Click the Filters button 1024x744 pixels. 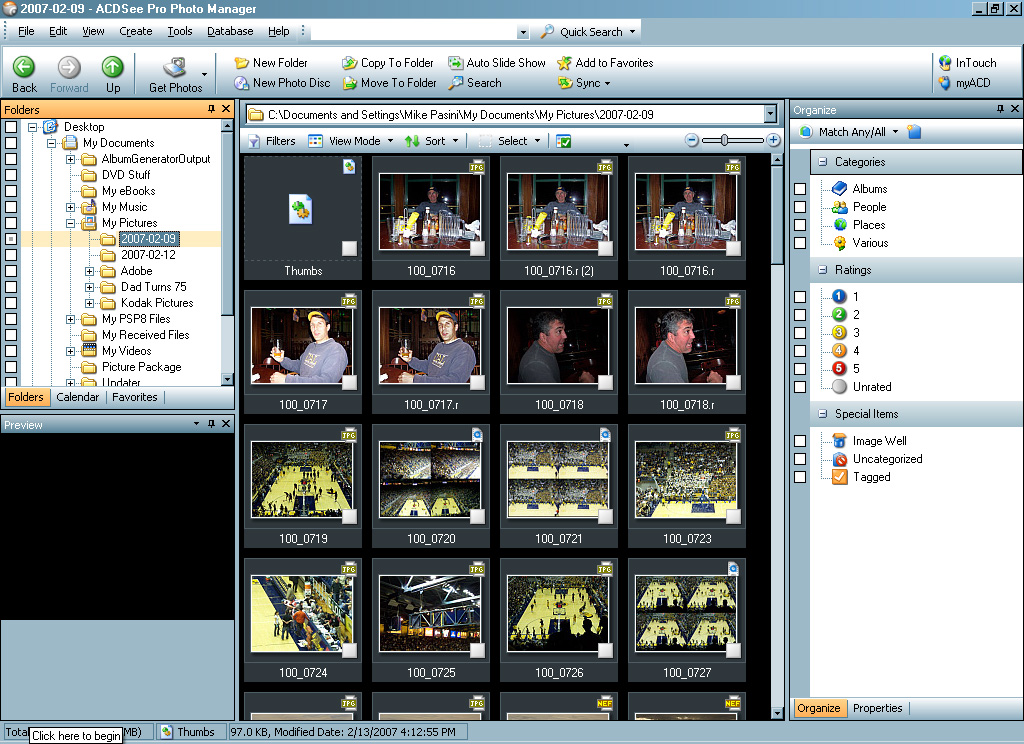(271, 141)
